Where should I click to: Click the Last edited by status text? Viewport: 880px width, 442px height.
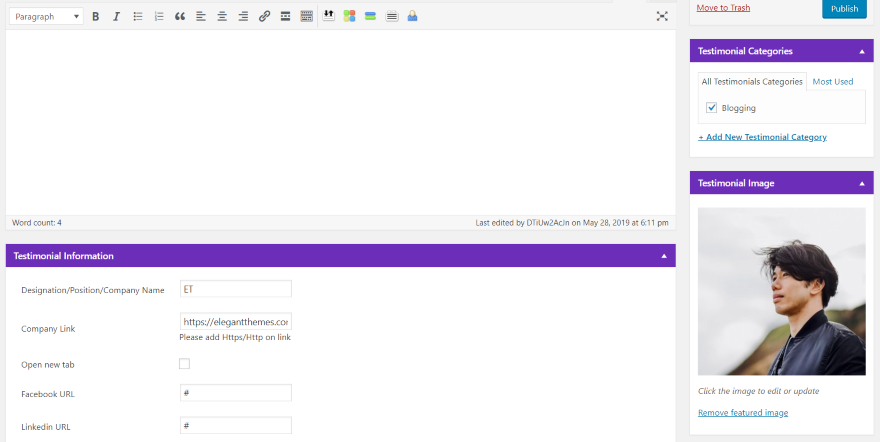coord(572,223)
